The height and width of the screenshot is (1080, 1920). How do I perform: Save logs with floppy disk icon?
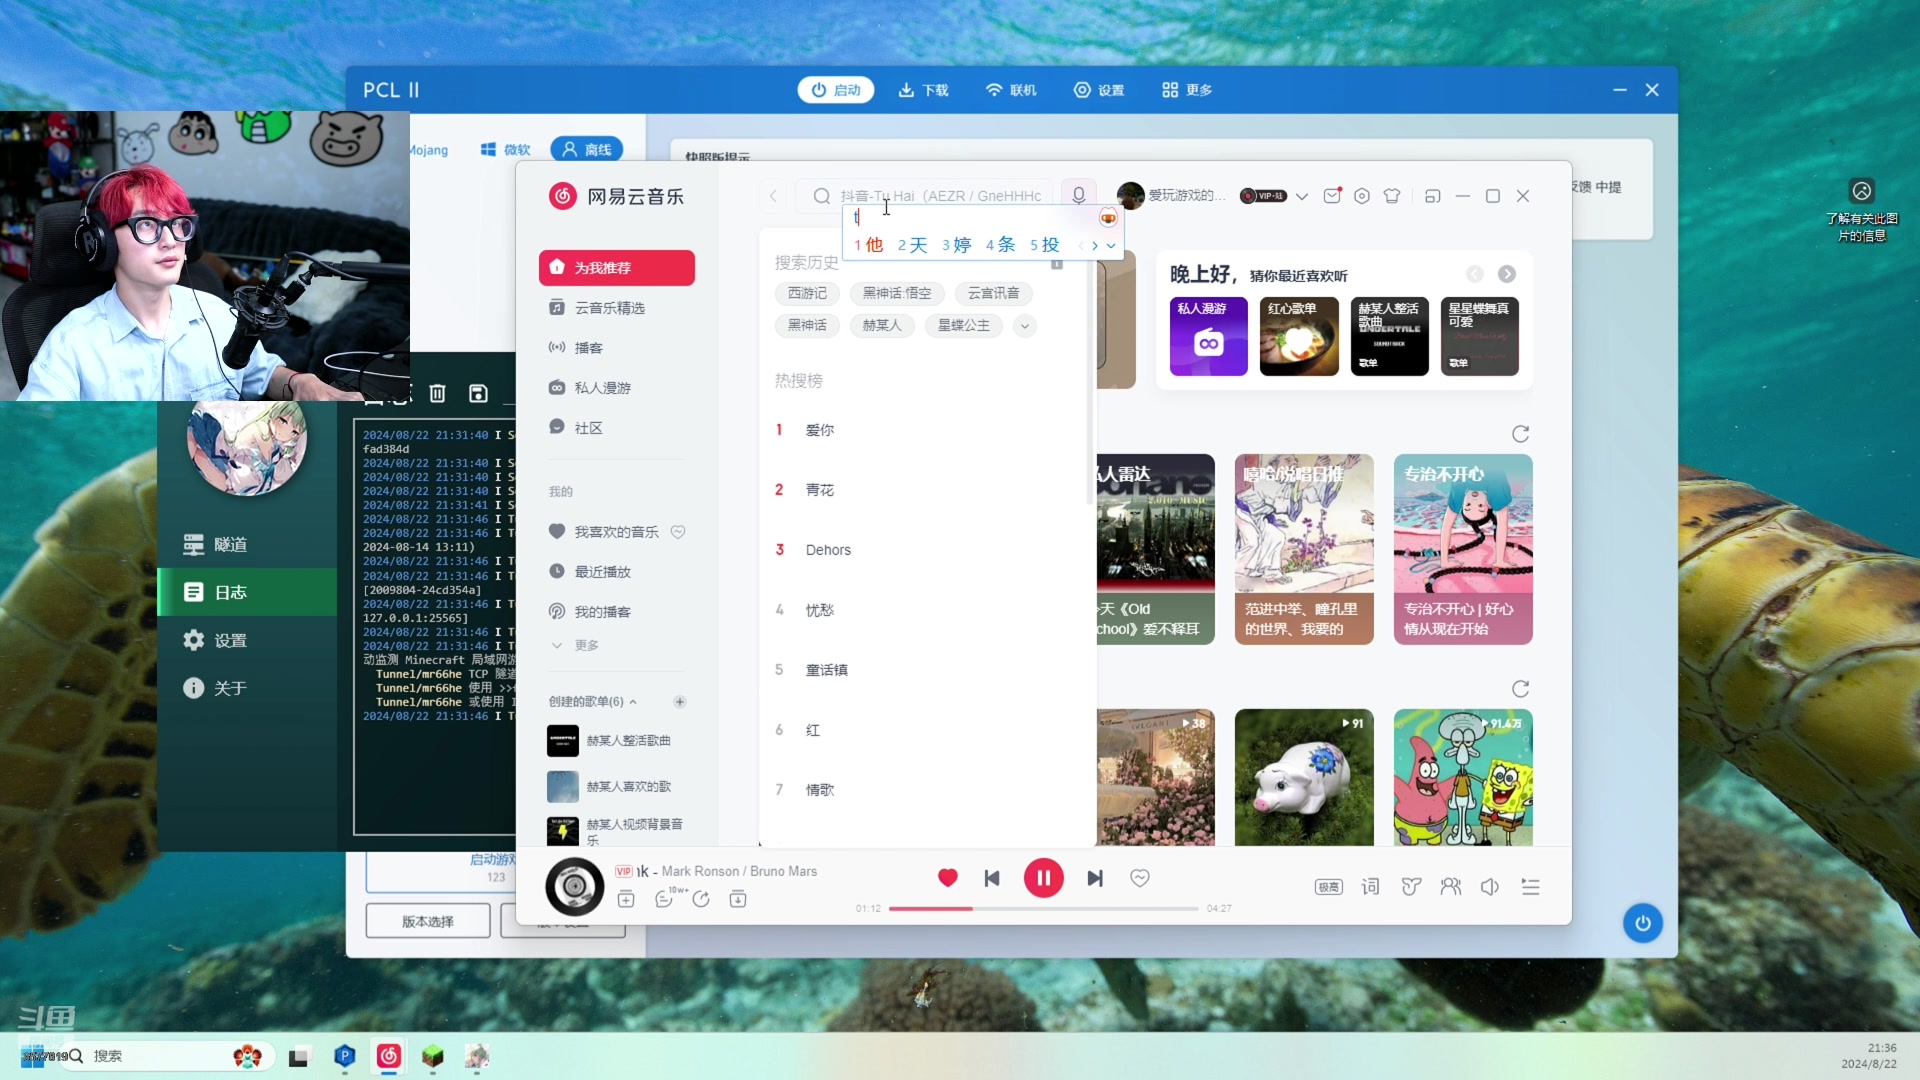[478, 393]
